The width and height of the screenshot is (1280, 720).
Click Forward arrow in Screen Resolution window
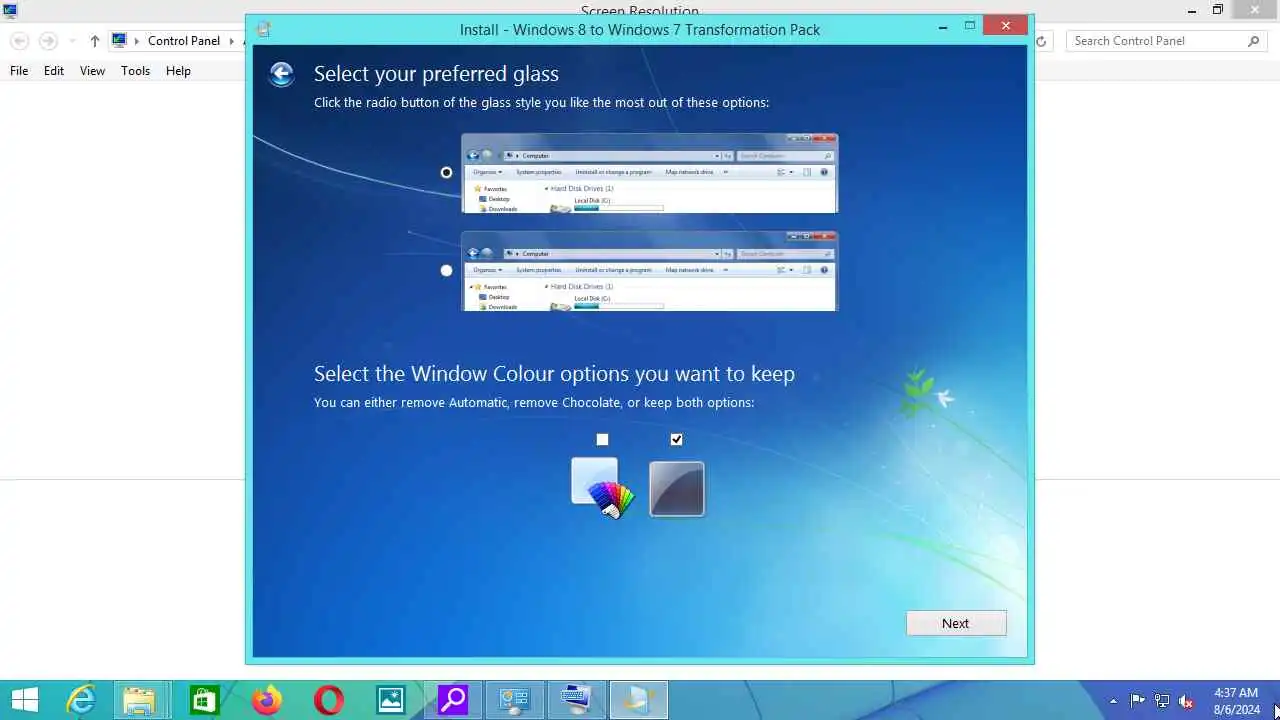point(48,41)
